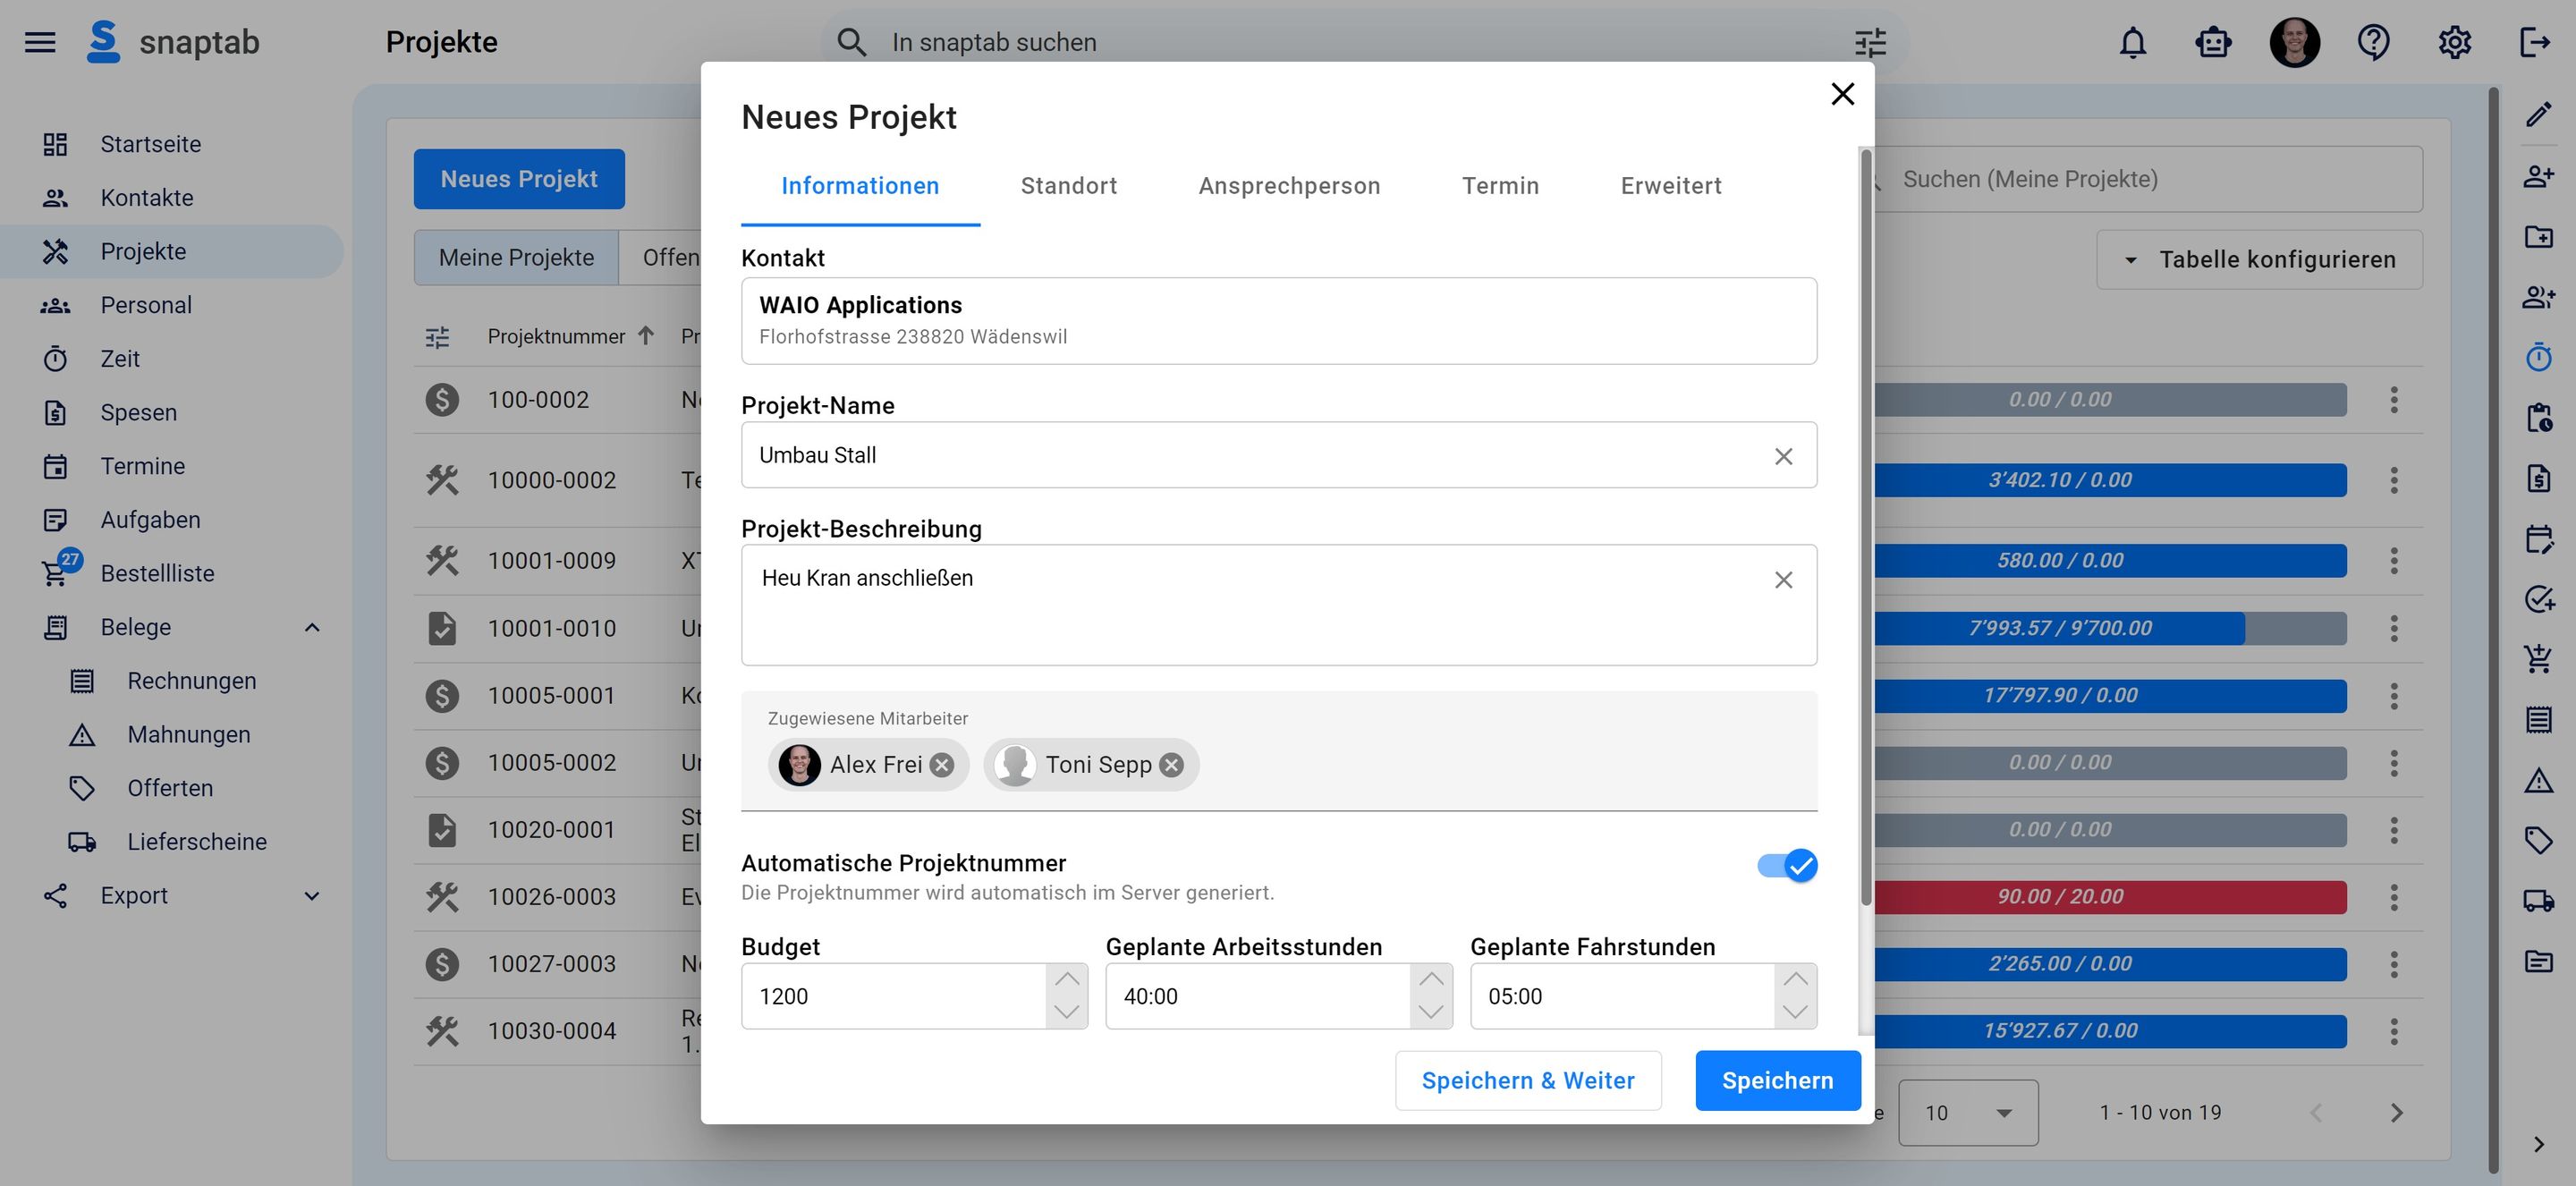Viewport: 2576px width, 1186px height.
Task: Open table column filter icon
Action: tap(437, 337)
